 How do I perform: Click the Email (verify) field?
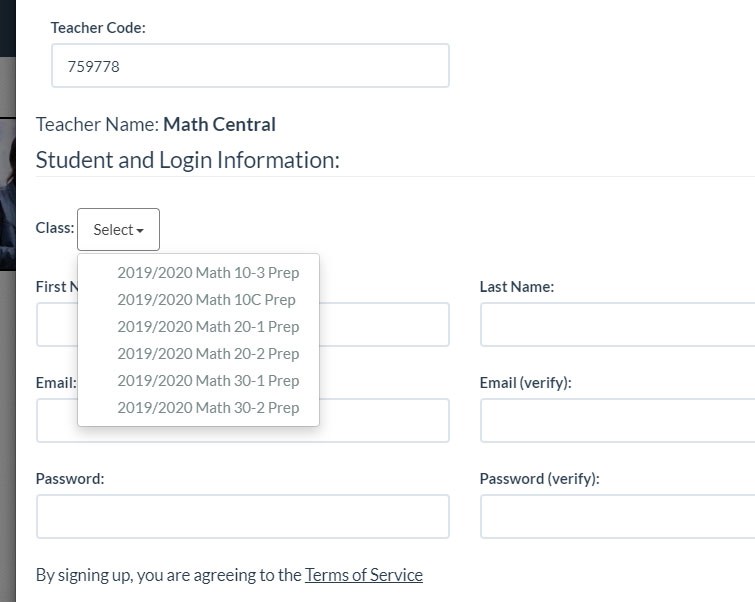pos(616,421)
